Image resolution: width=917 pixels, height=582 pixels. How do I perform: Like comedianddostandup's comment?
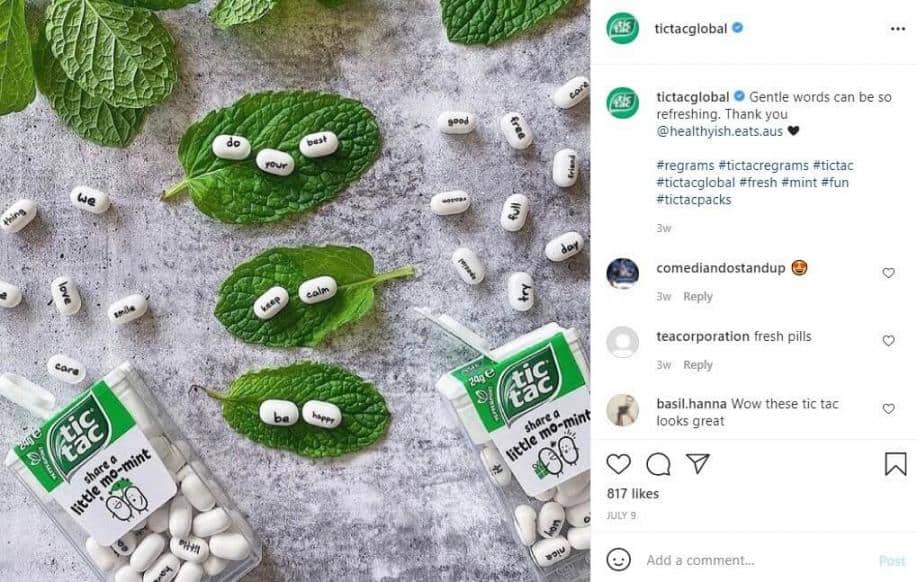[888, 273]
